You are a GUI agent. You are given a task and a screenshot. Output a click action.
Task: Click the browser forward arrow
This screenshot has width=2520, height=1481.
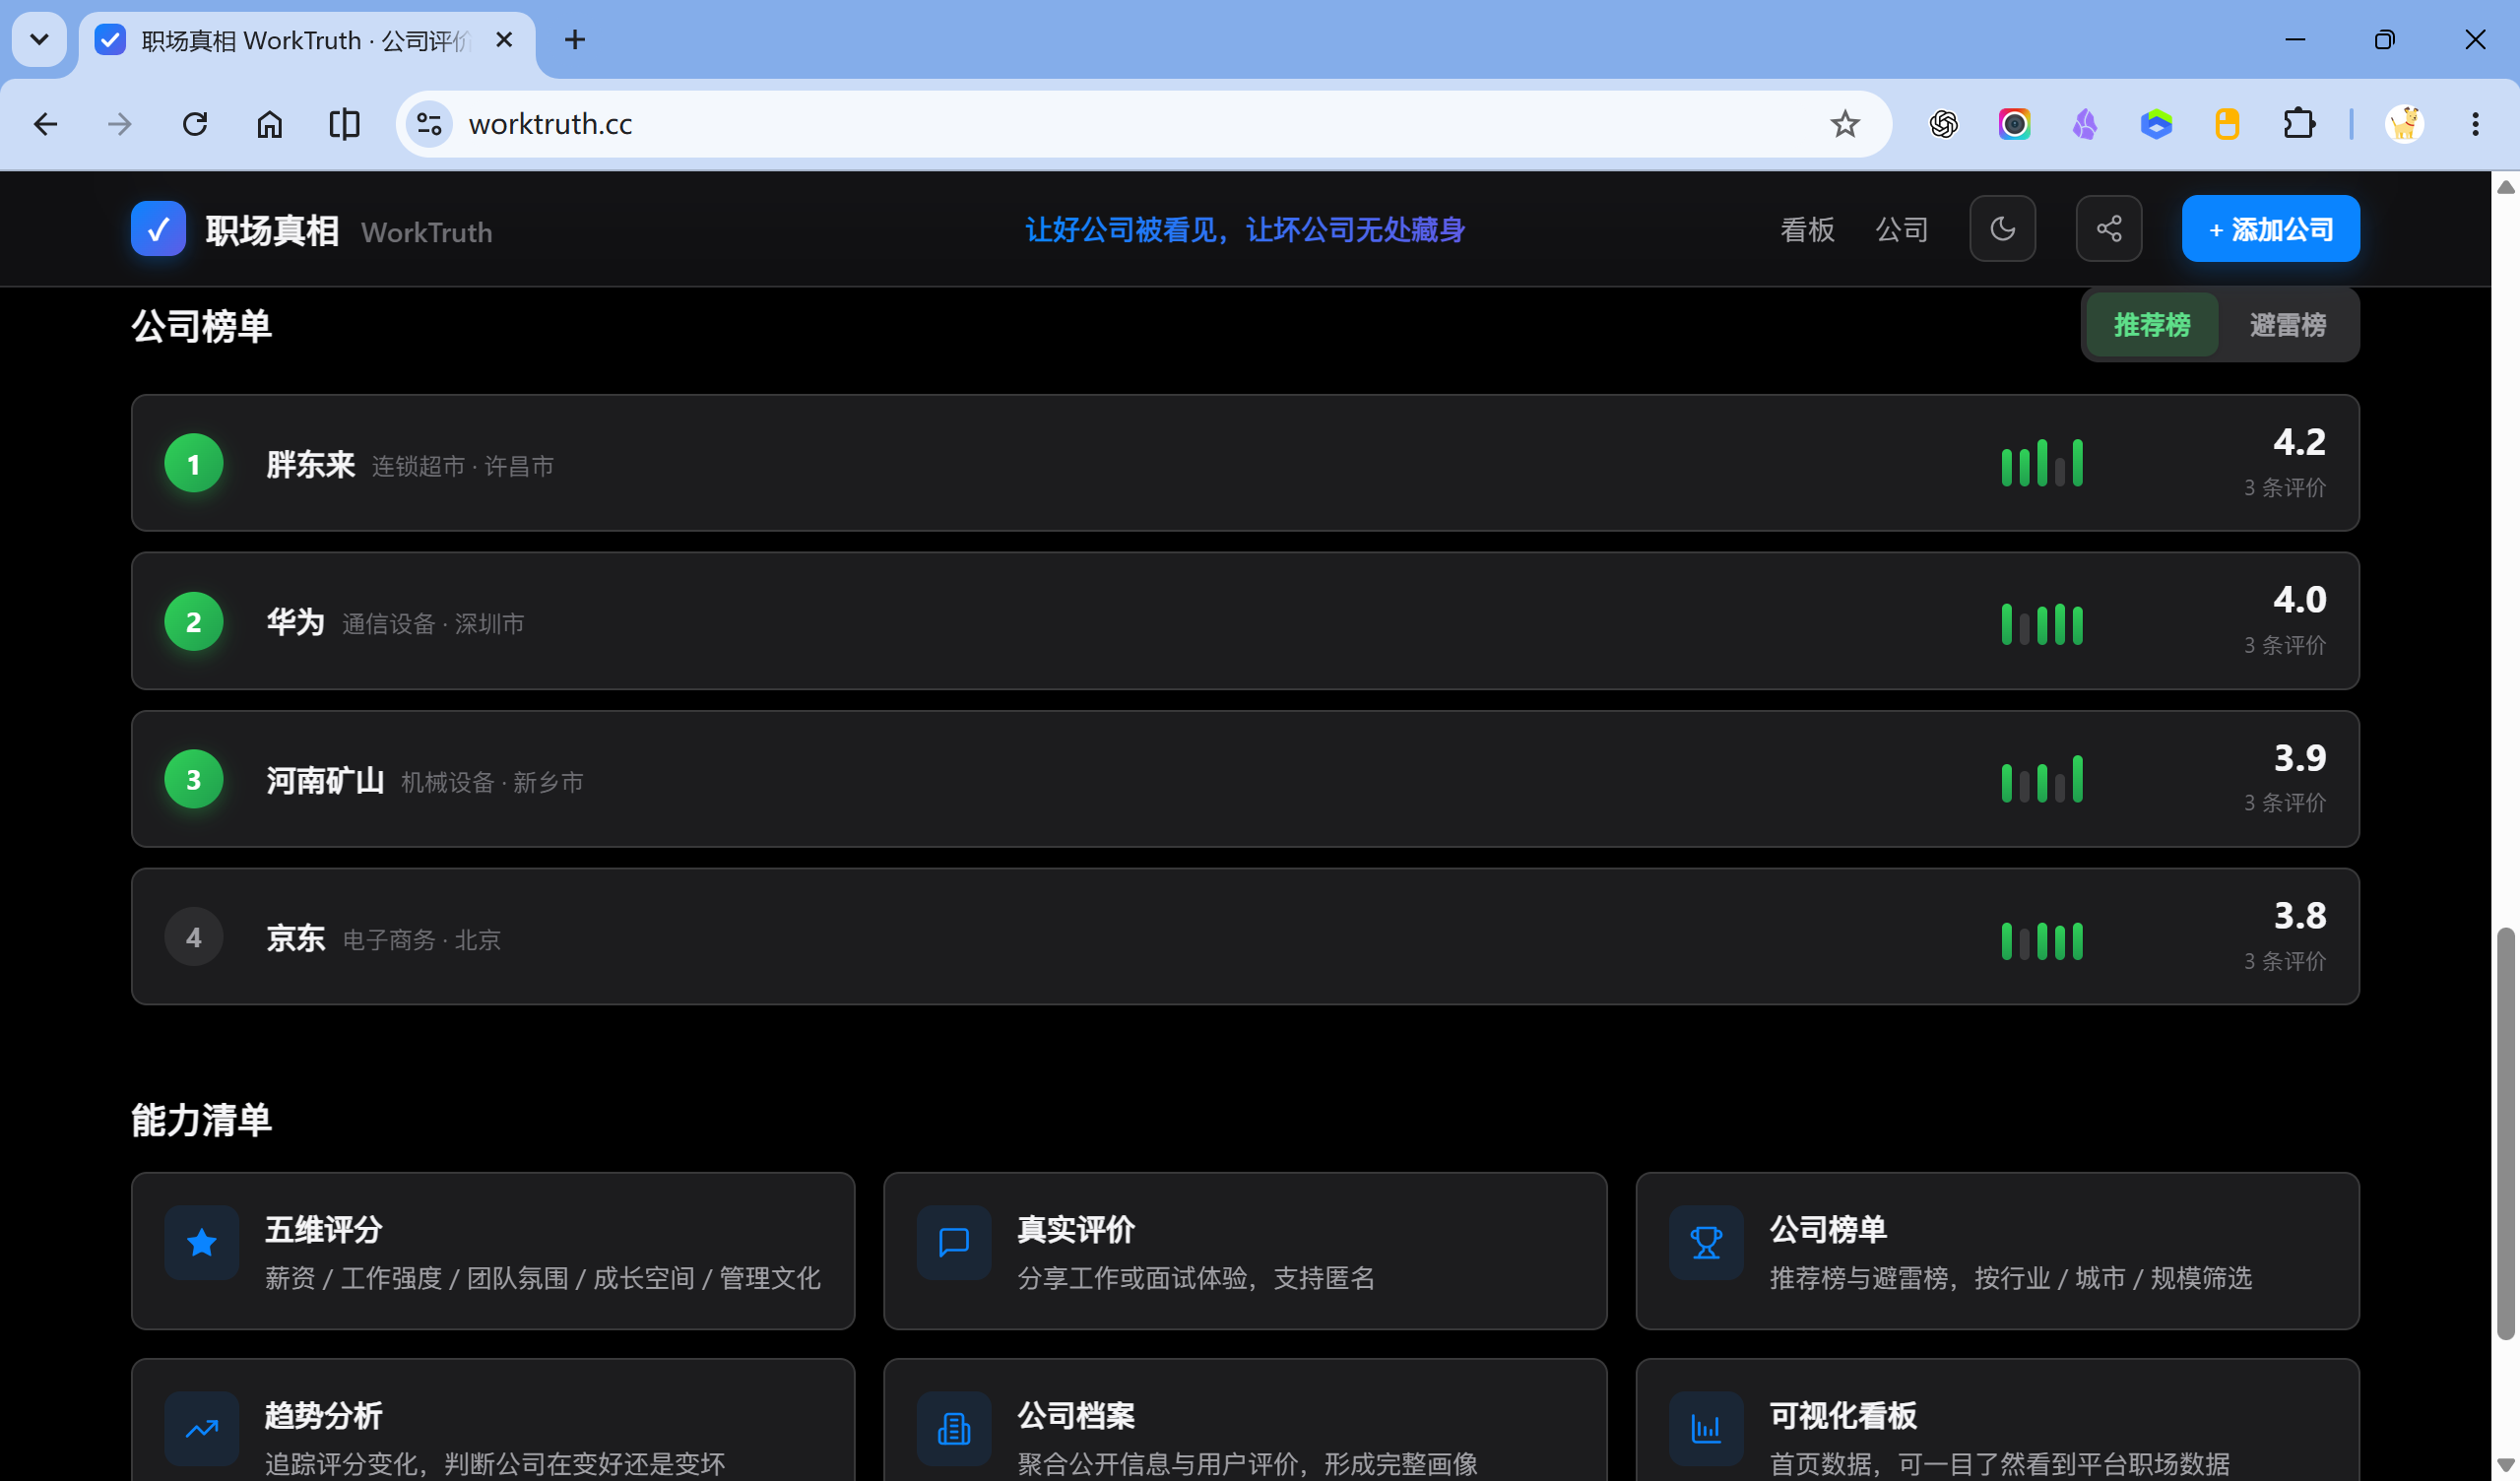pyautogui.click(x=120, y=124)
